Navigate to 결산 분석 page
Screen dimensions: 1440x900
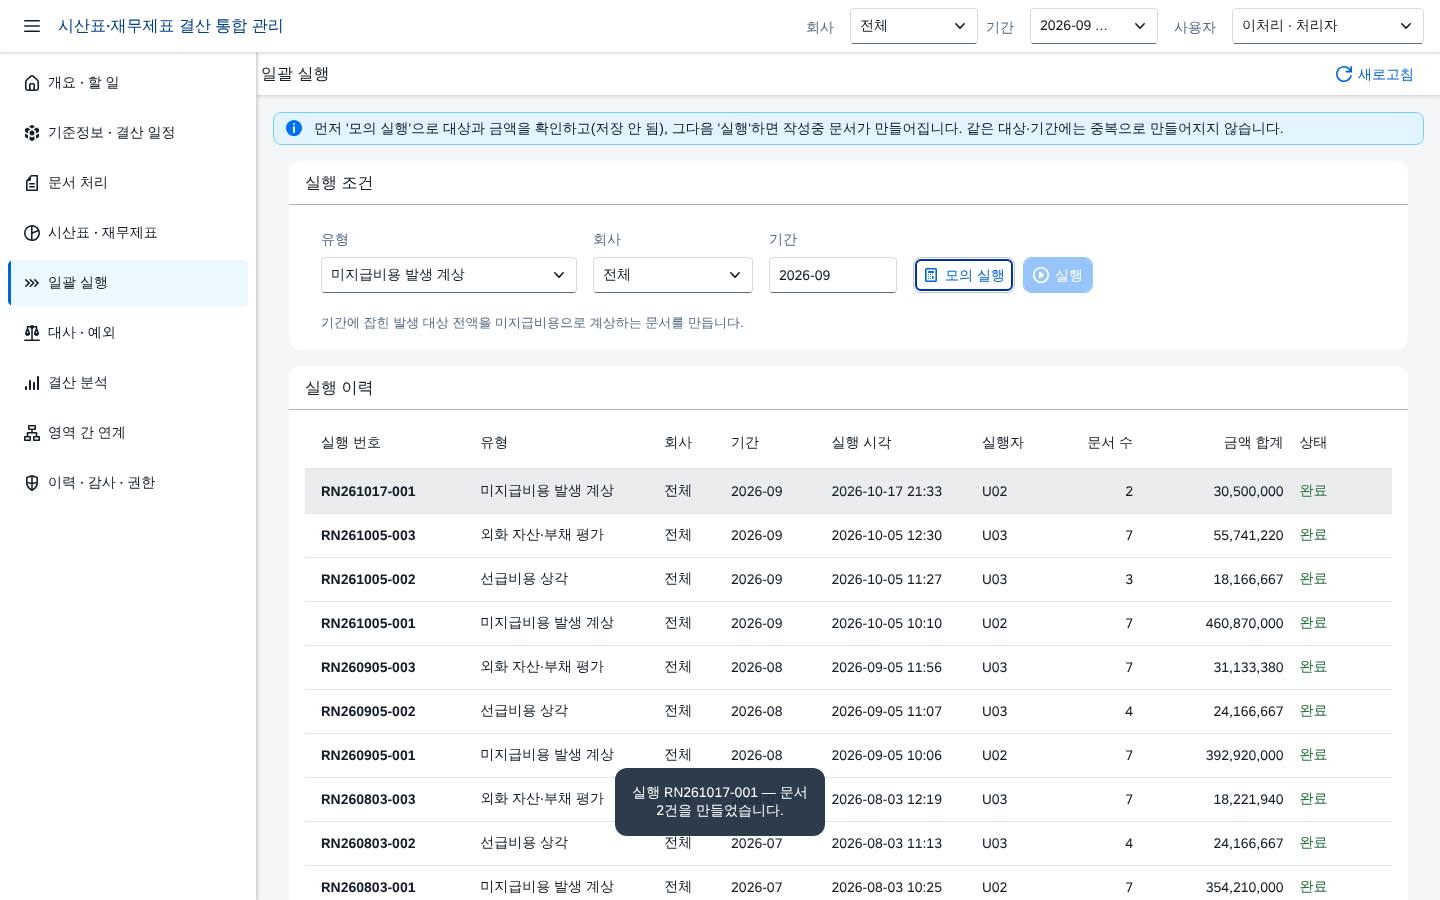click(128, 383)
